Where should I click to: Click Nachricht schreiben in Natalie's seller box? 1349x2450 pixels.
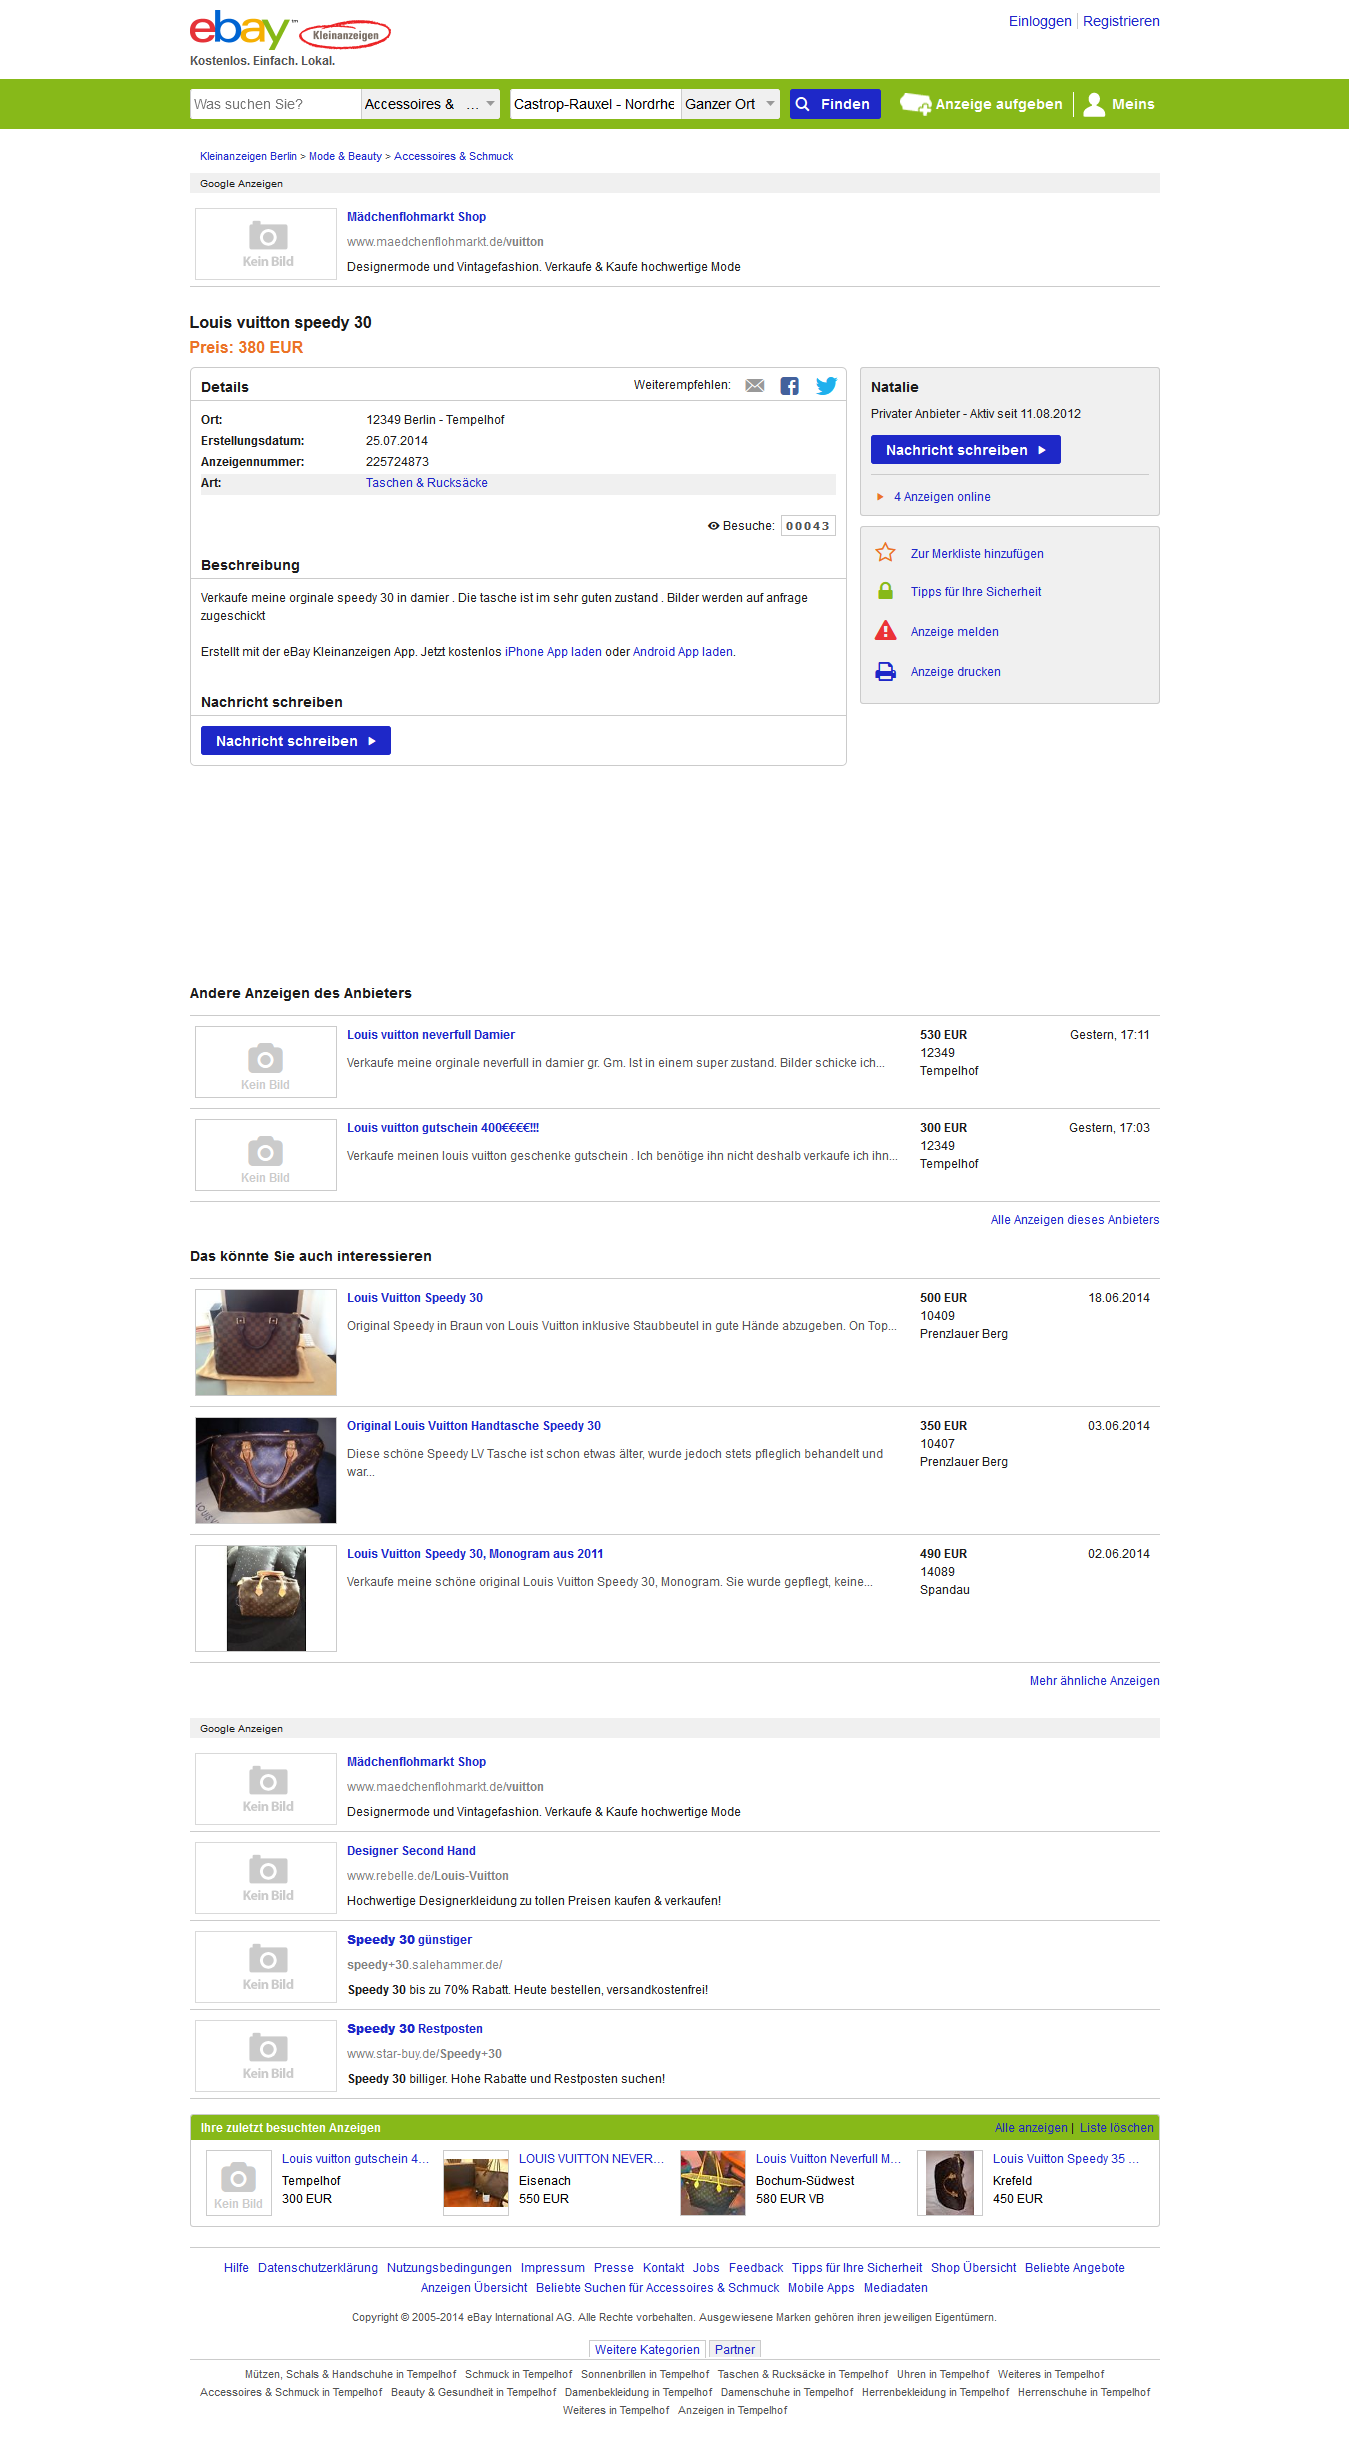click(966, 450)
